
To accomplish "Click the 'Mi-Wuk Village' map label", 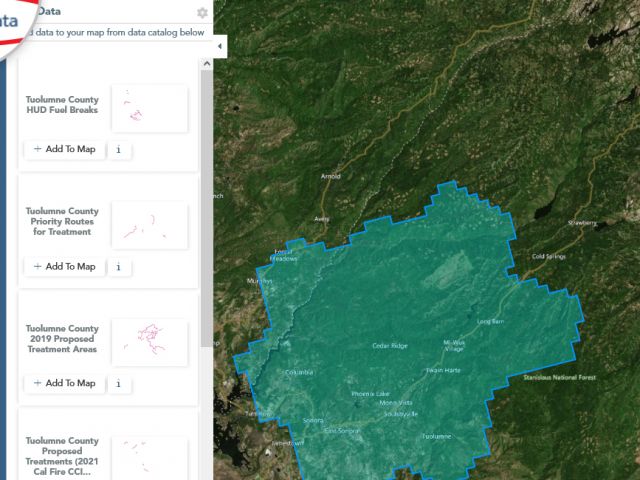I will click(x=454, y=346).
